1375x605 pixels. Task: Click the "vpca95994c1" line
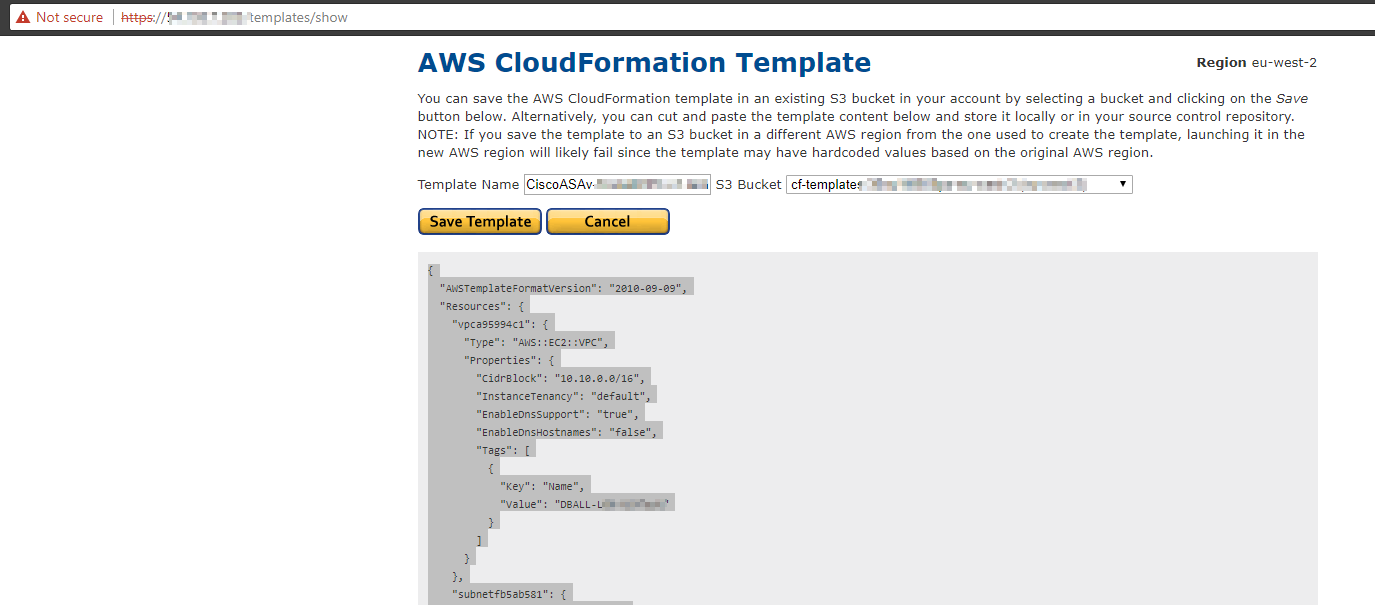500,324
